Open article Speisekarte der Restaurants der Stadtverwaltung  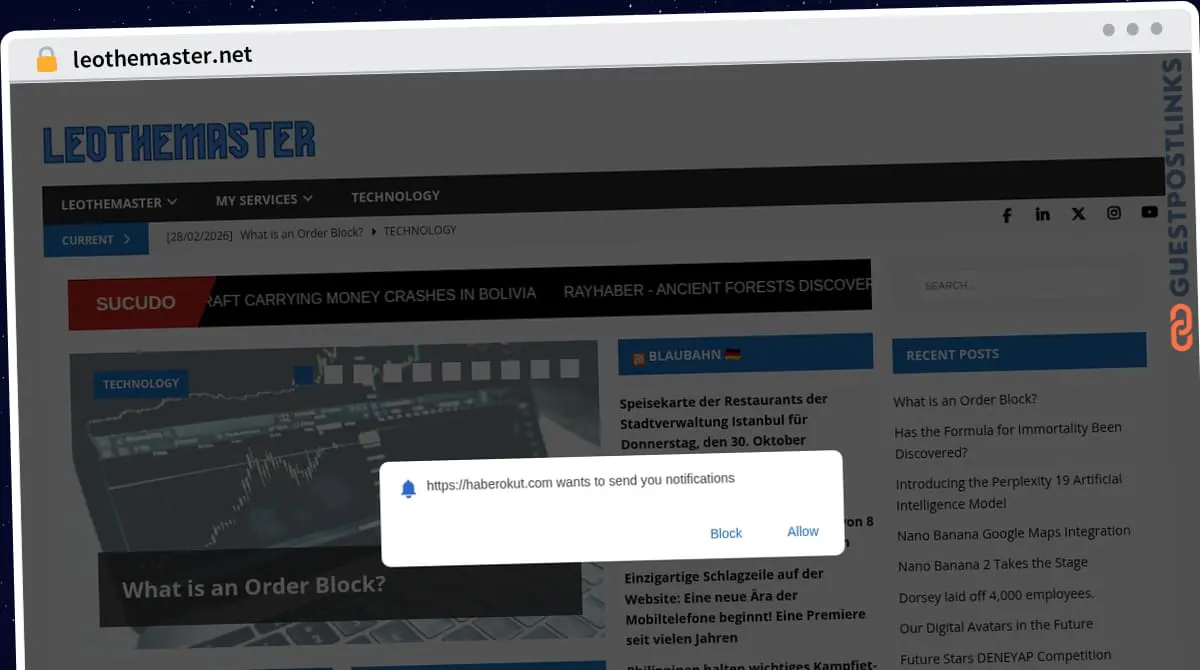[725, 420]
